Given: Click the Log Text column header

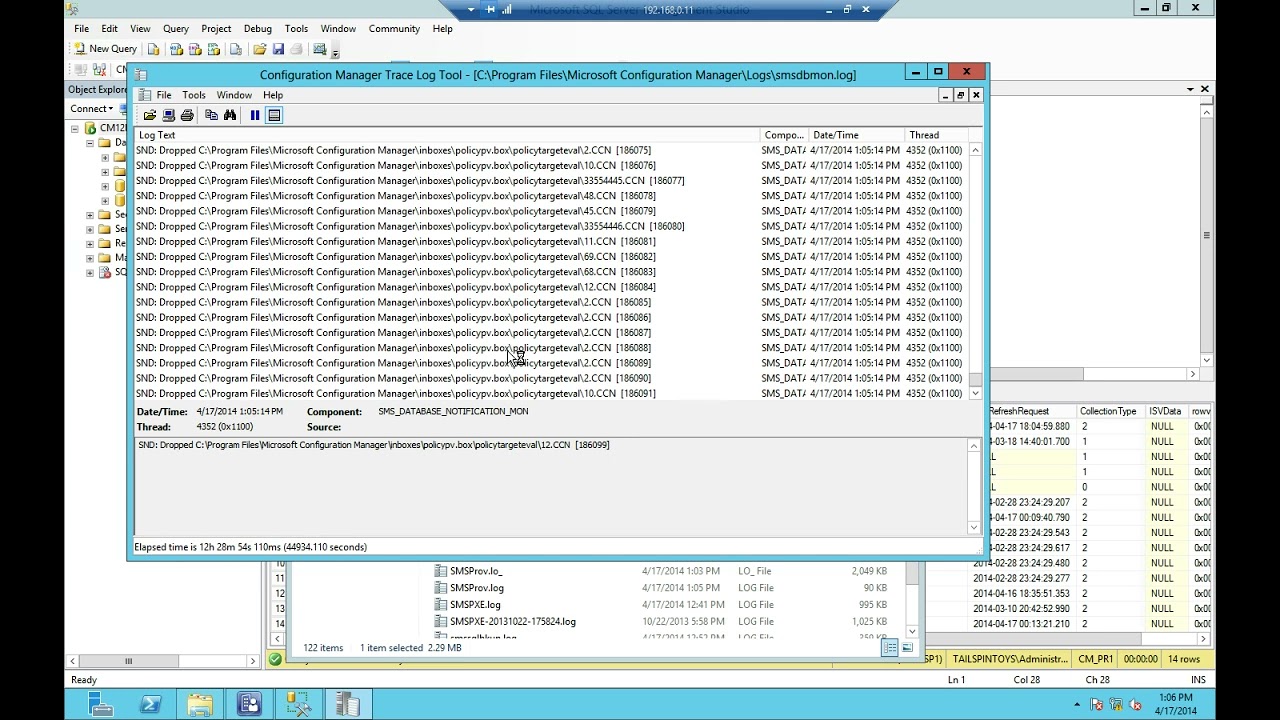Looking at the screenshot, I should pyautogui.click(x=447, y=135).
